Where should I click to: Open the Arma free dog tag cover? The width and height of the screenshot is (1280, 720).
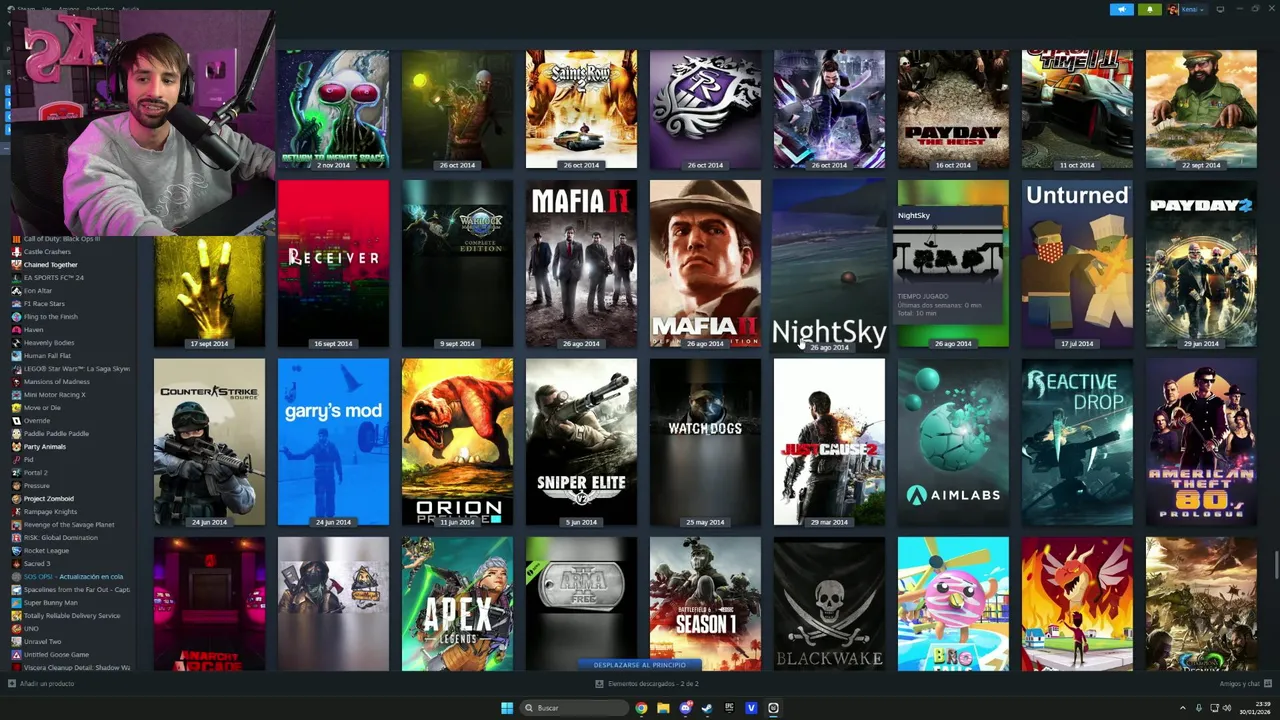[x=581, y=604]
